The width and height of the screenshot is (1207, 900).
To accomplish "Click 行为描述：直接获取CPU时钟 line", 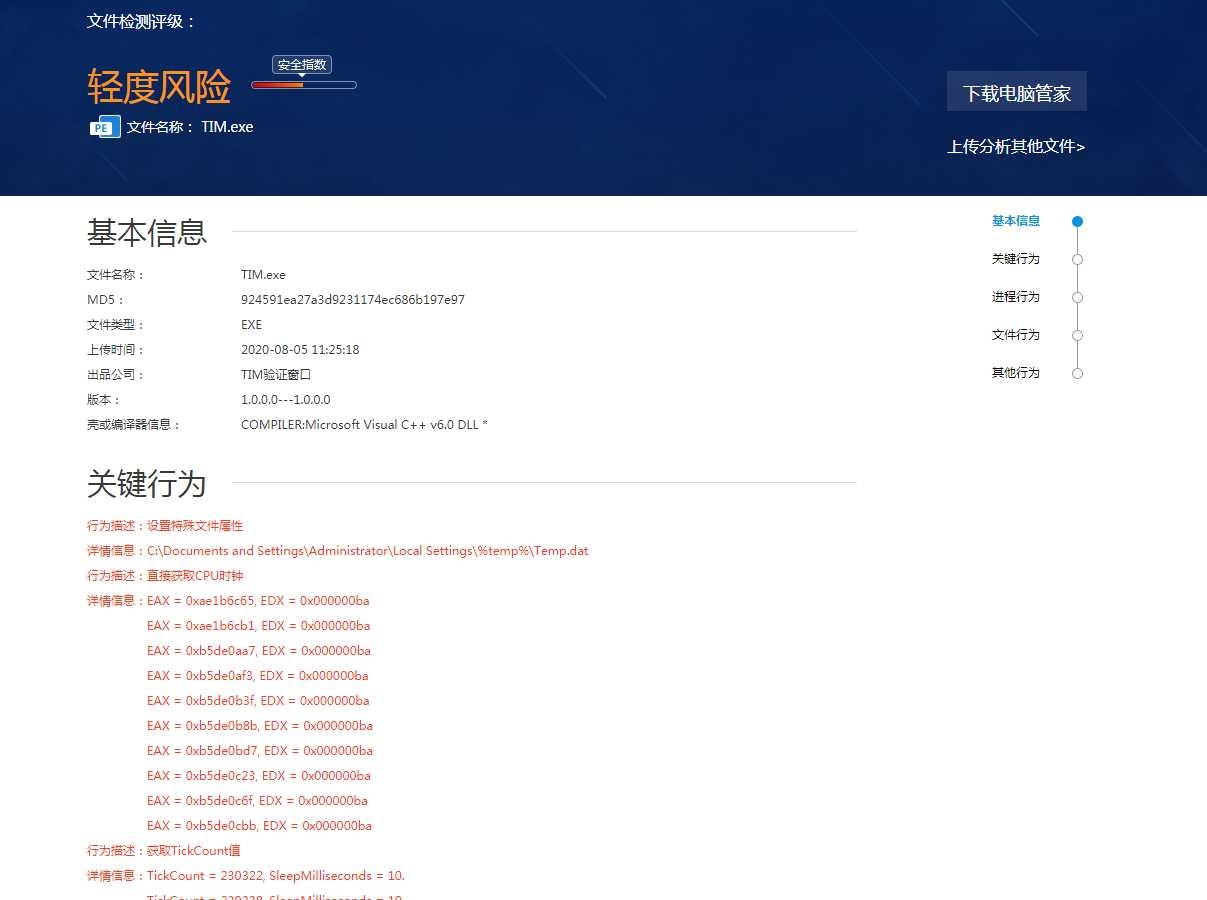I will 165,576.
